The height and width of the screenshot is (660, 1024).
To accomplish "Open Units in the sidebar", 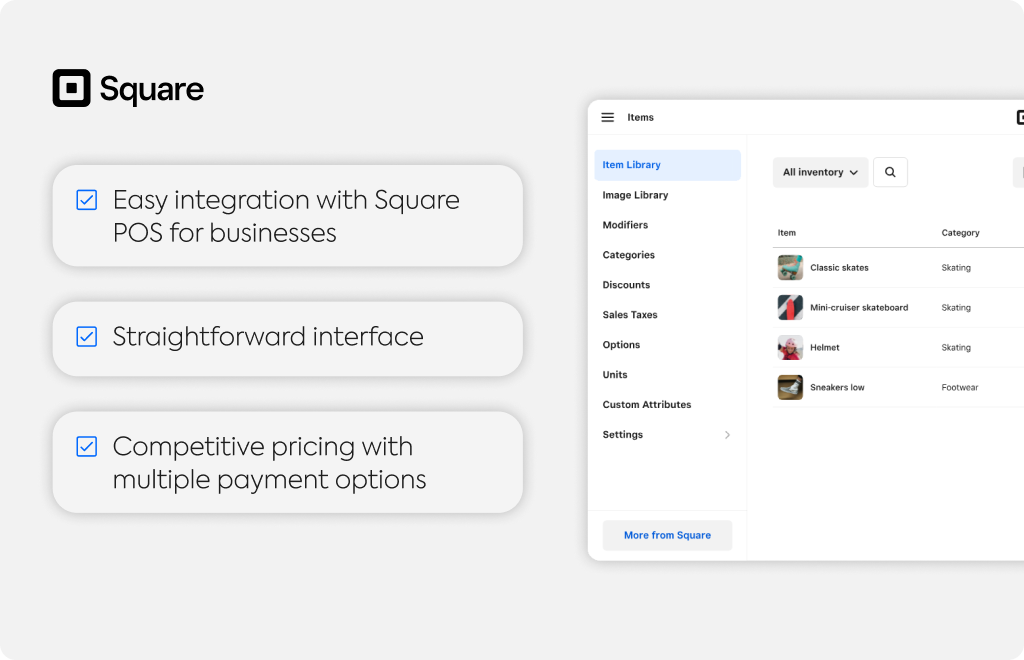I will 615,375.
